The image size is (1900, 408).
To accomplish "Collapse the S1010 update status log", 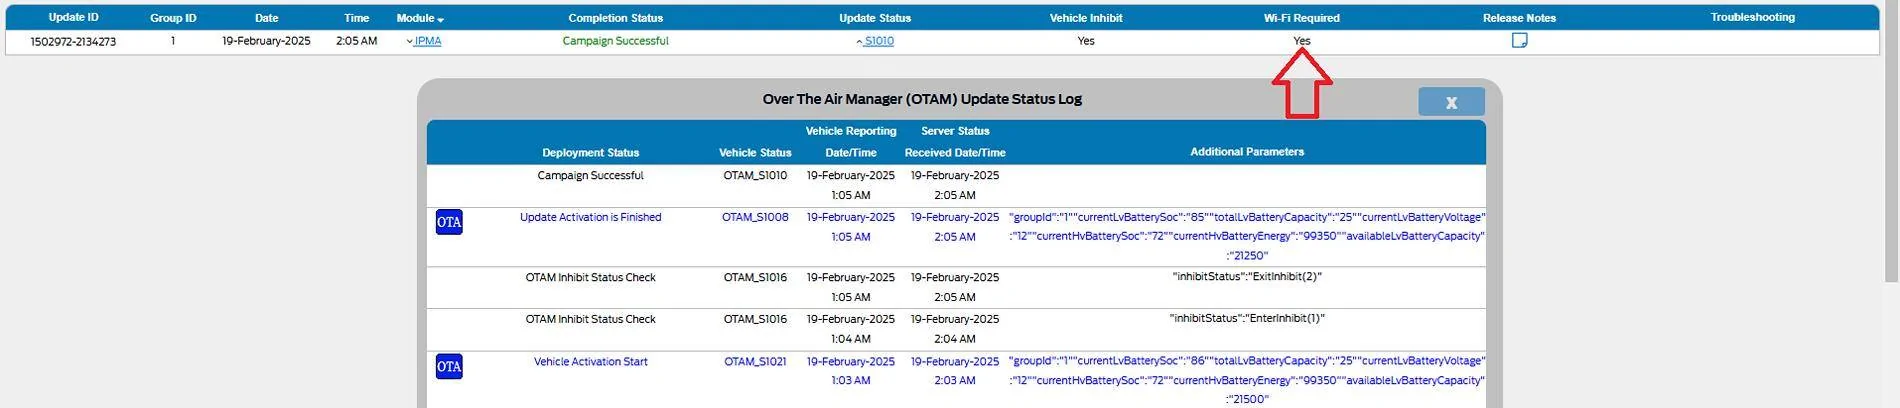I will pyautogui.click(x=875, y=42).
